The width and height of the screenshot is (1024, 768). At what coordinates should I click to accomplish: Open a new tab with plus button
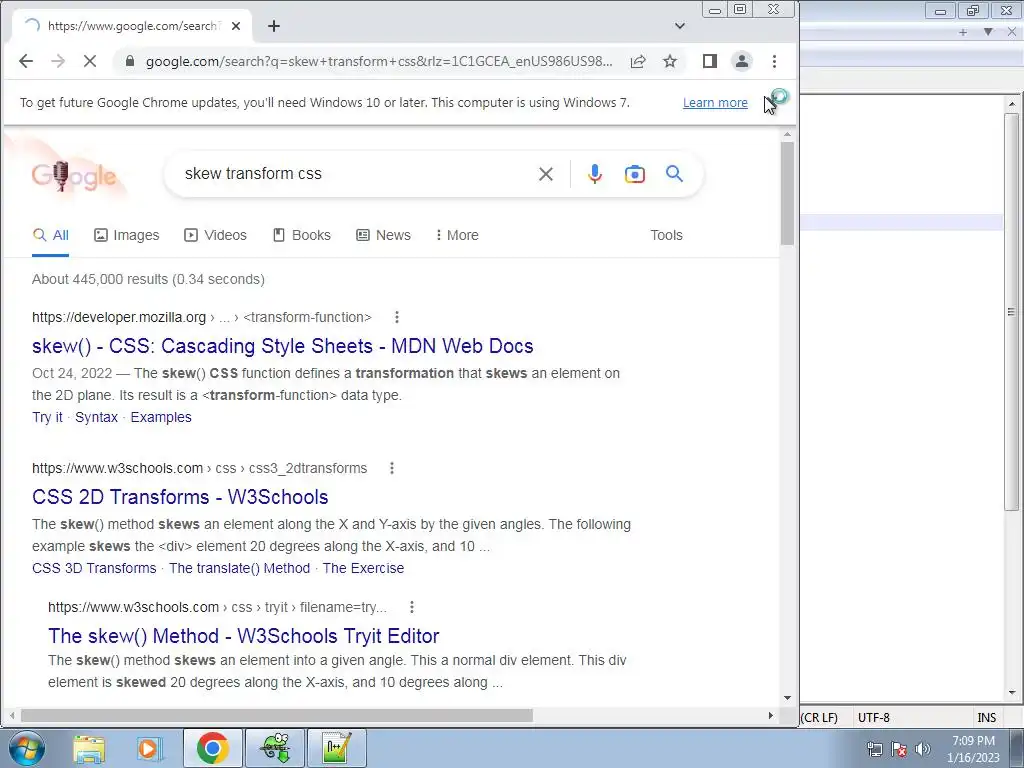[x=274, y=26]
